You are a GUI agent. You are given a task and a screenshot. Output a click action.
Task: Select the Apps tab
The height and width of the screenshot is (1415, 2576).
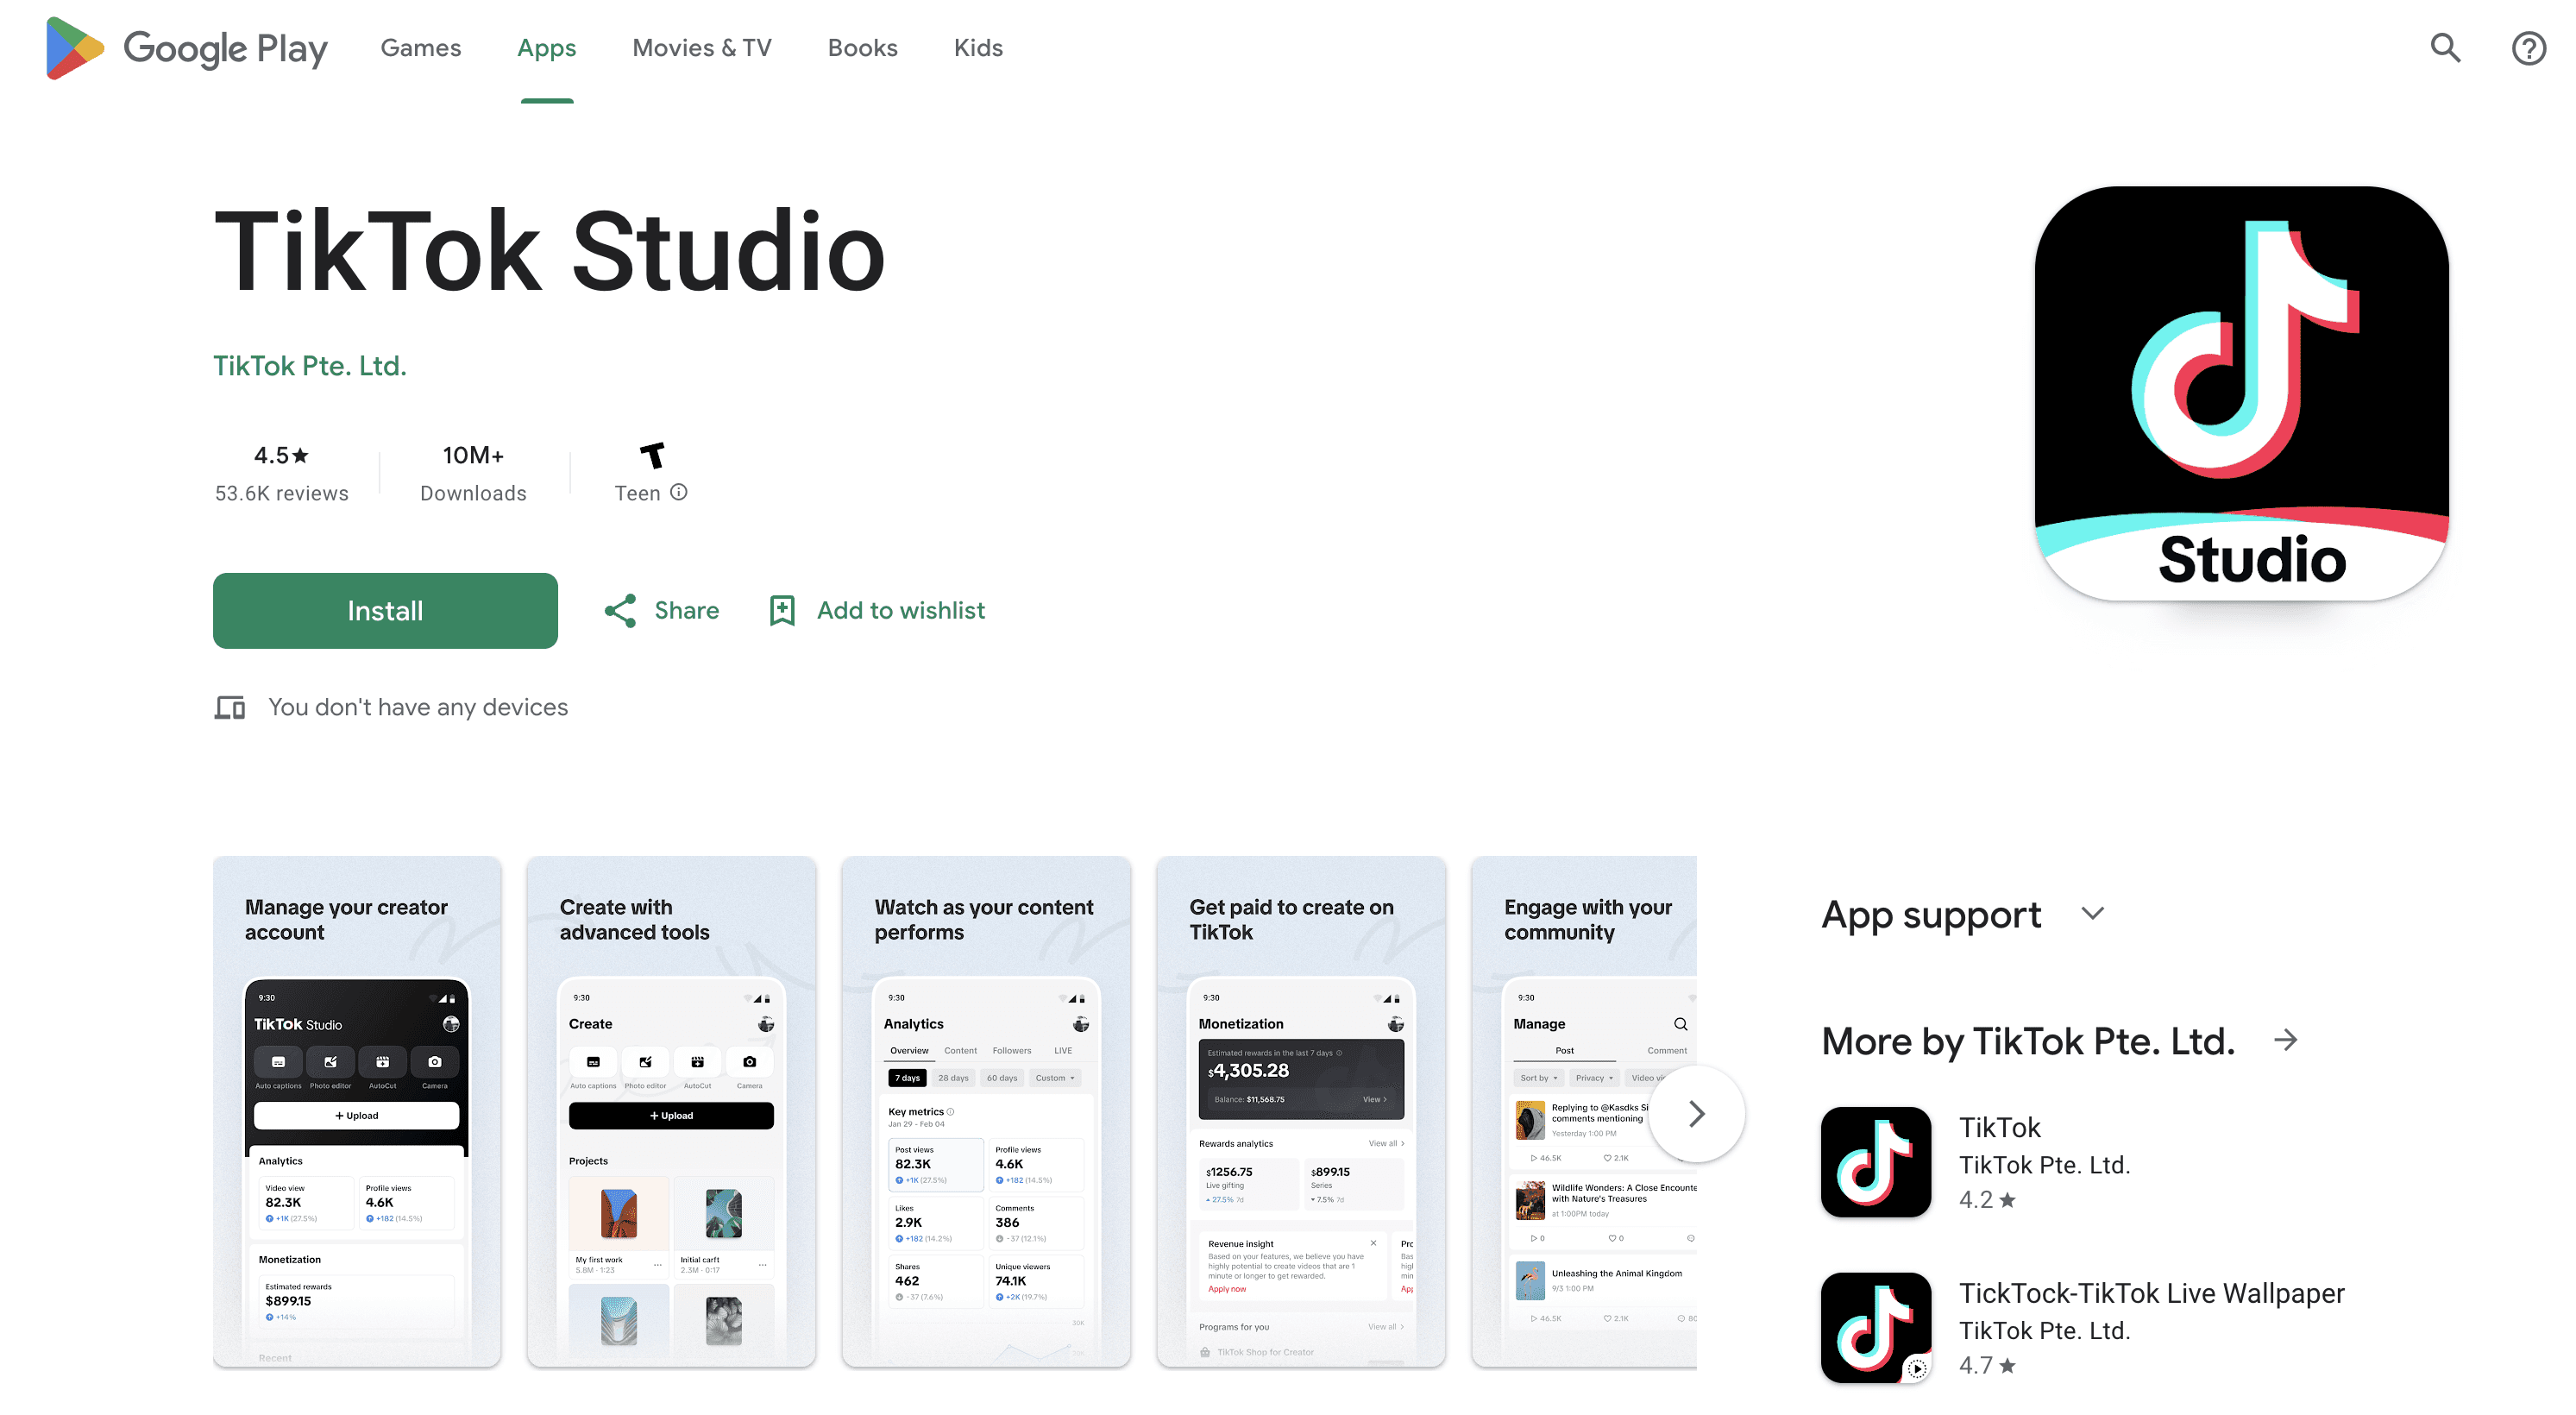[546, 48]
